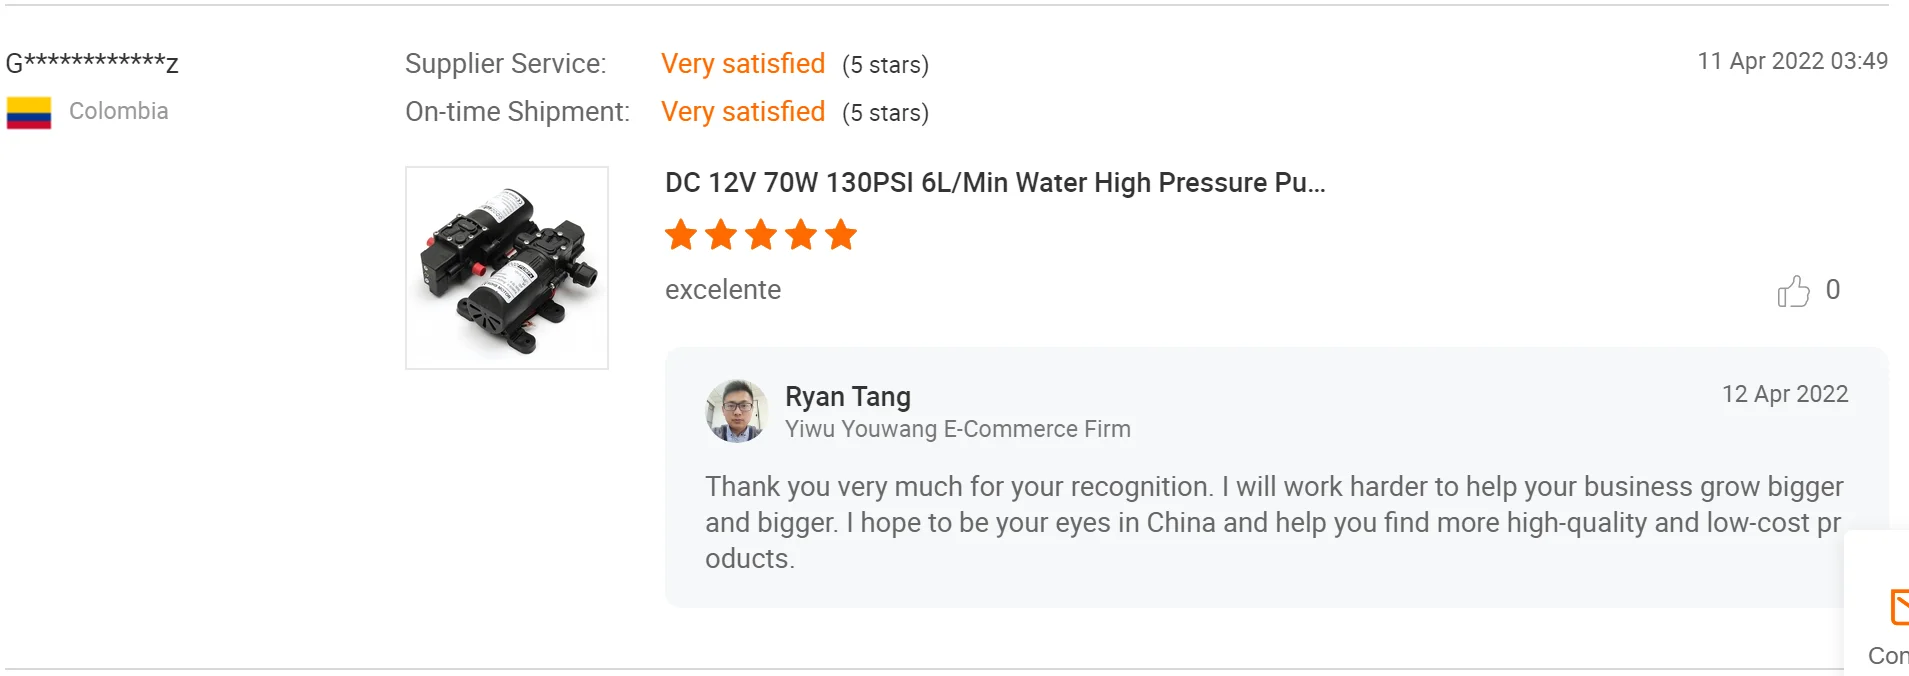Click the third orange rating star

point(761,235)
